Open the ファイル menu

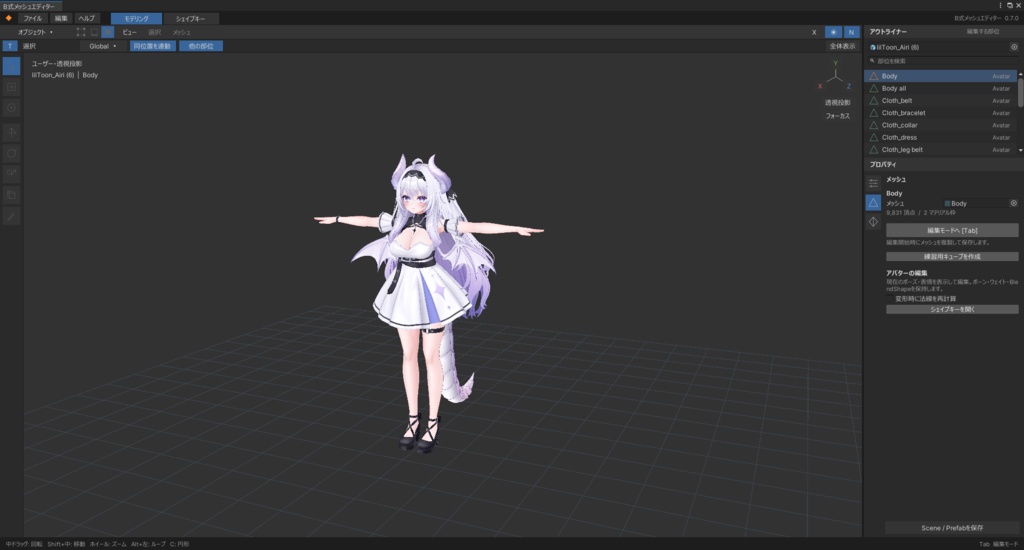(x=33, y=18)
